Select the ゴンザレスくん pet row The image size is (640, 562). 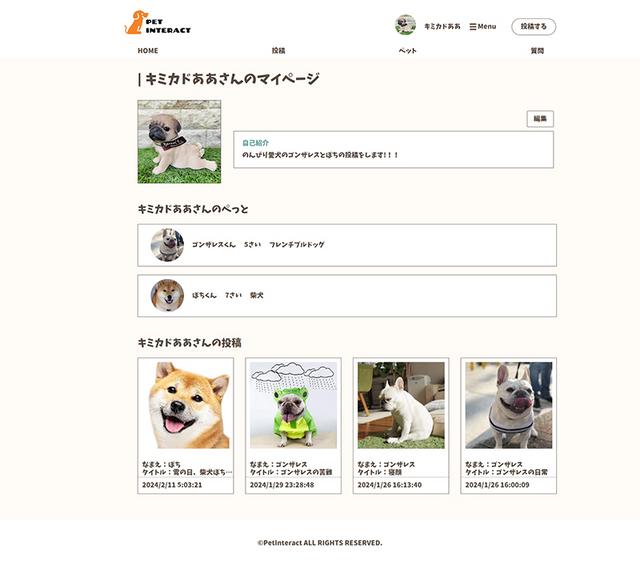point(347,245)
